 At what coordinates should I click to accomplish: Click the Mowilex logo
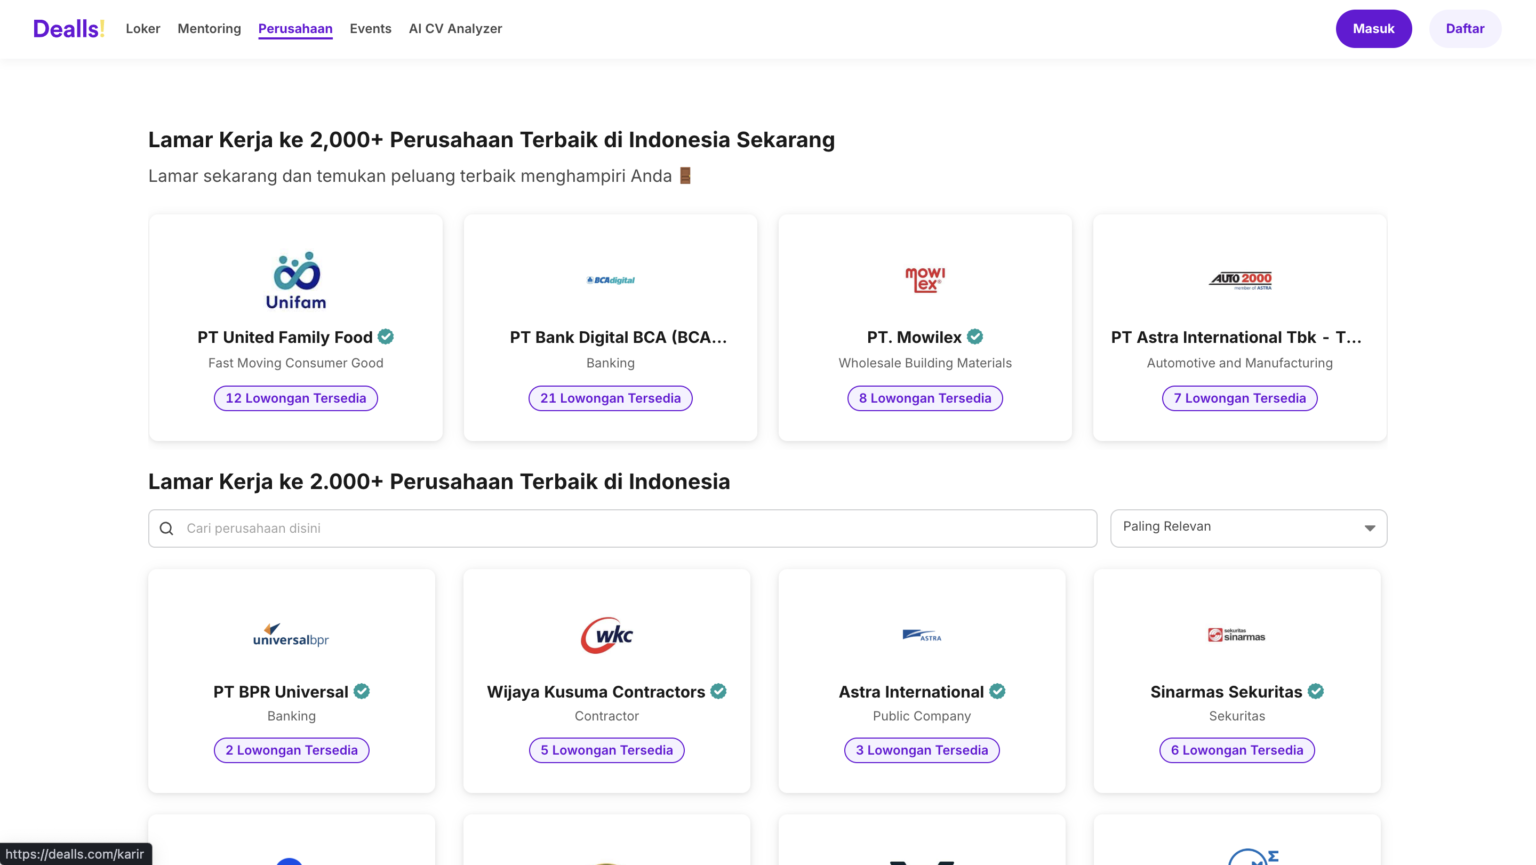924,278
